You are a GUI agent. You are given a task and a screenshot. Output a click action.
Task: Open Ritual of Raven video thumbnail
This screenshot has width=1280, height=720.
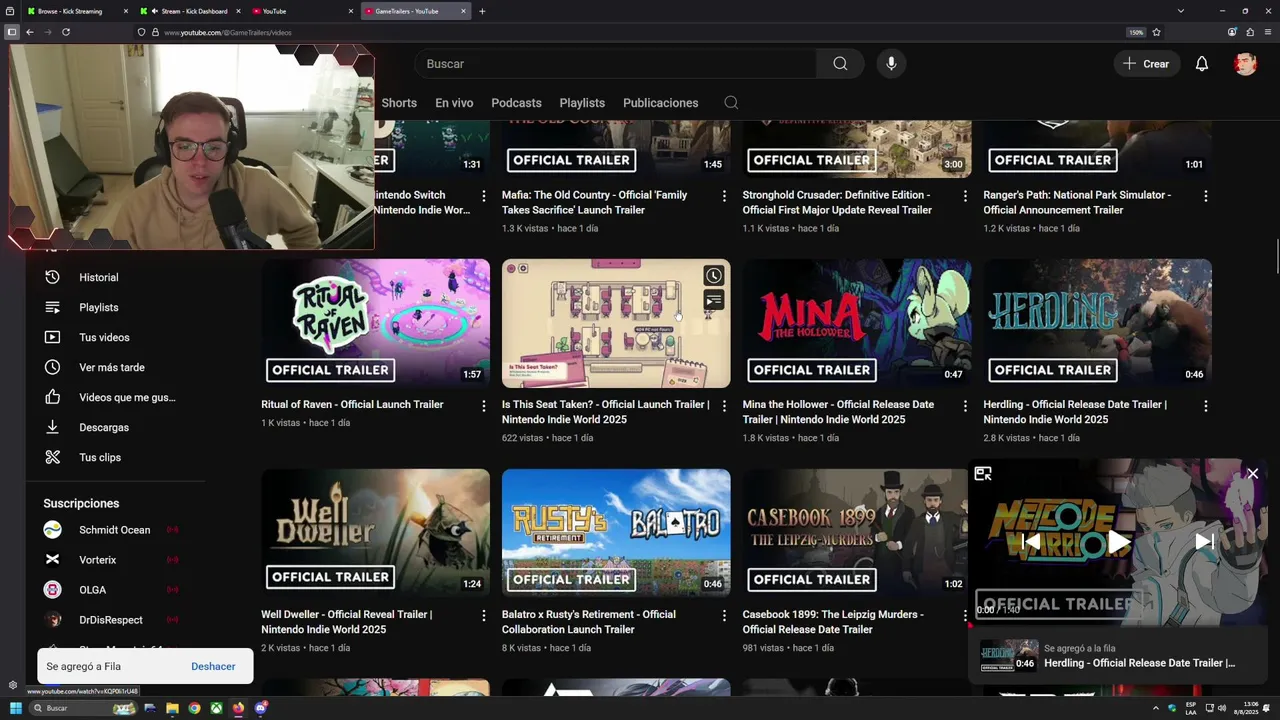click(x=376, y=323)
